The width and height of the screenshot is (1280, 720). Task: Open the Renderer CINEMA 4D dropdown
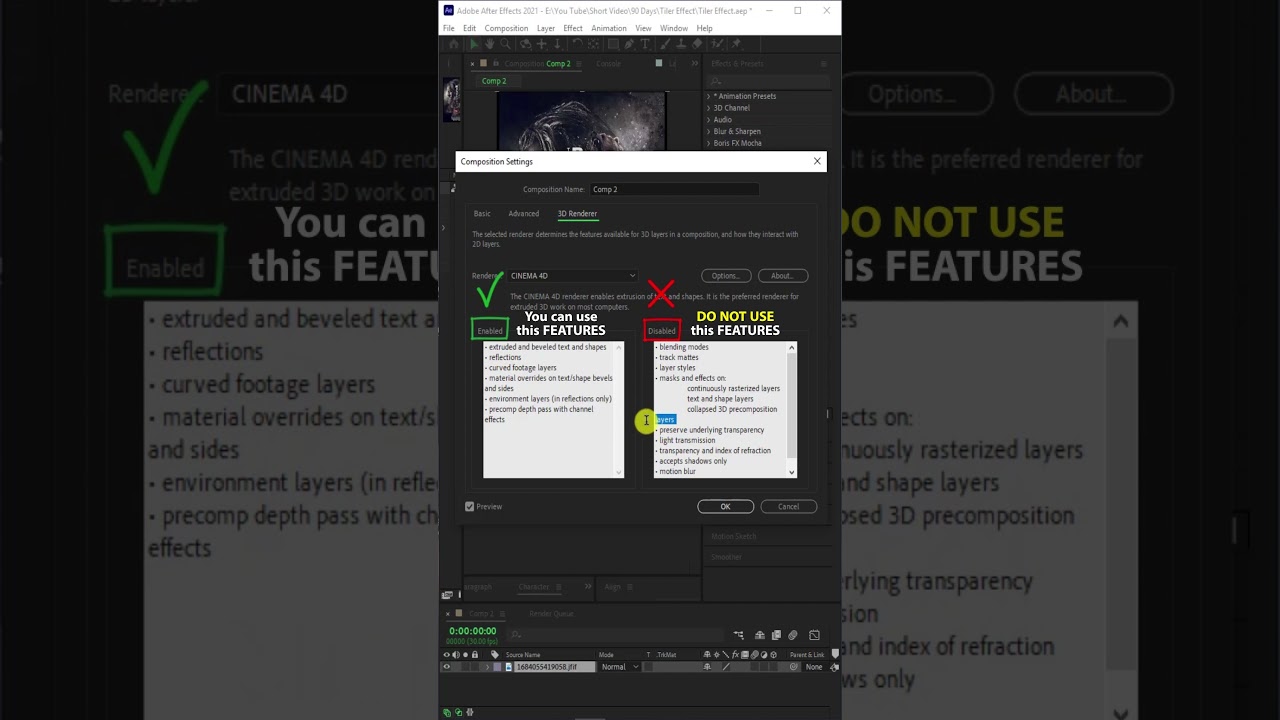coord(573,276)
